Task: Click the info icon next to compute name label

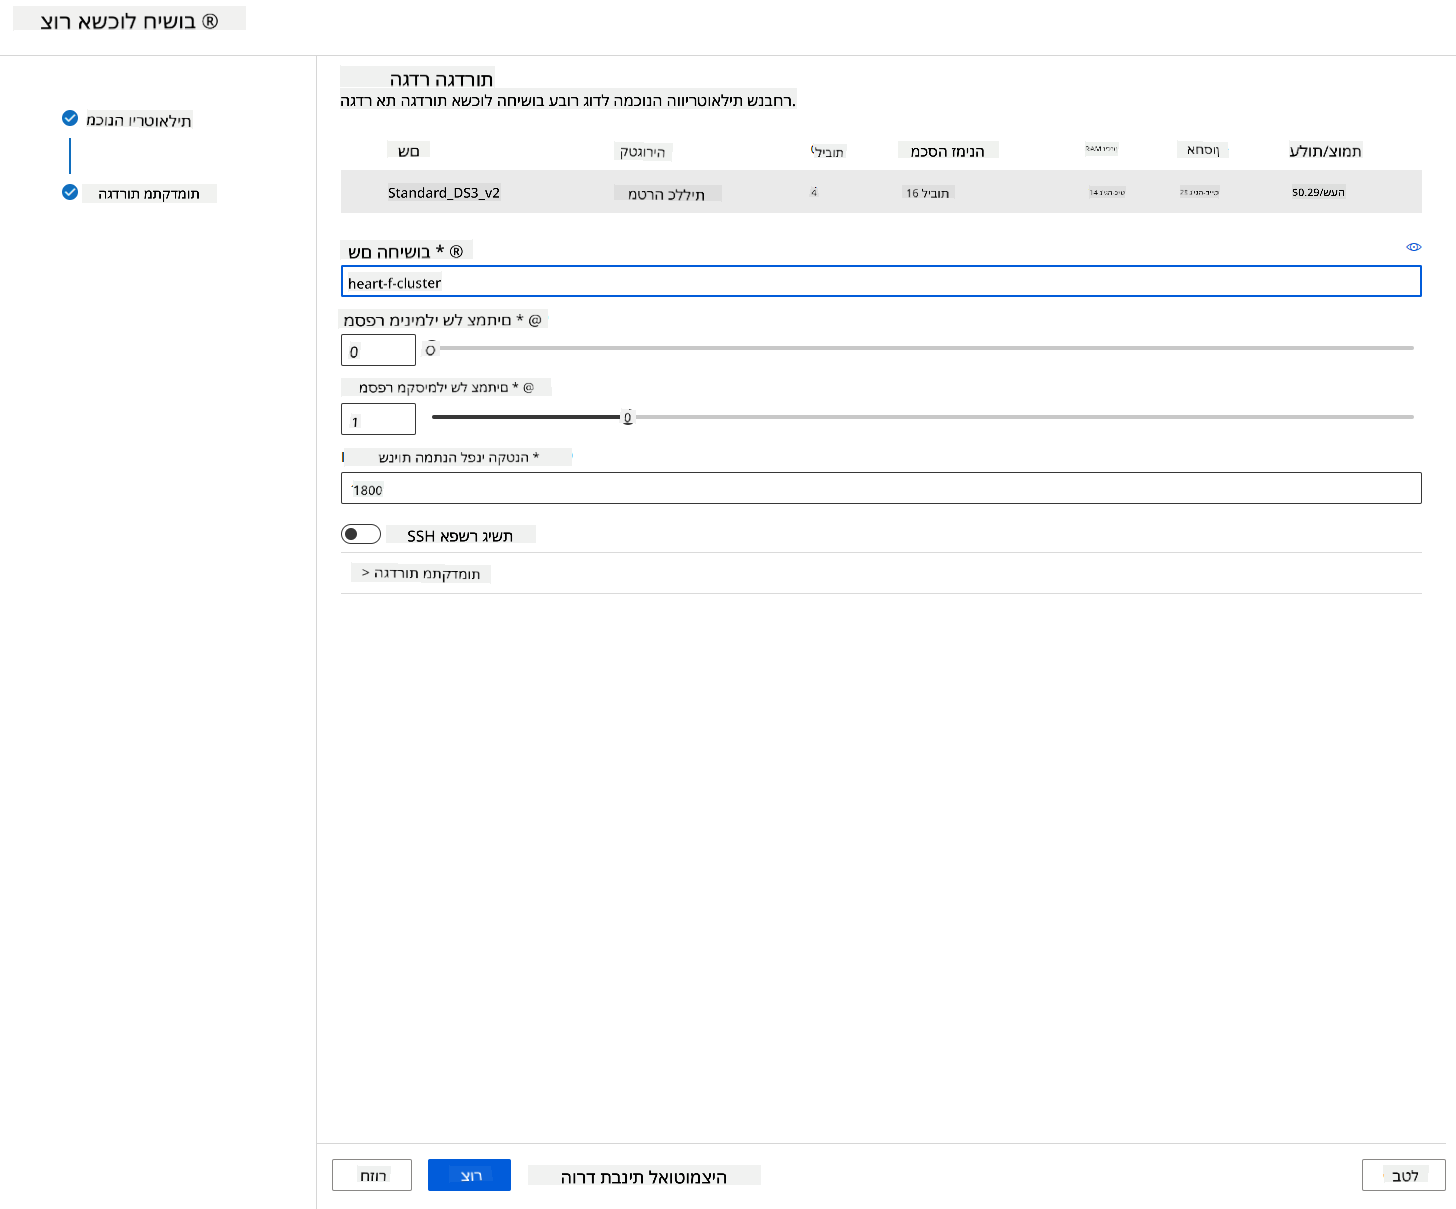Action: pos(456,251)
